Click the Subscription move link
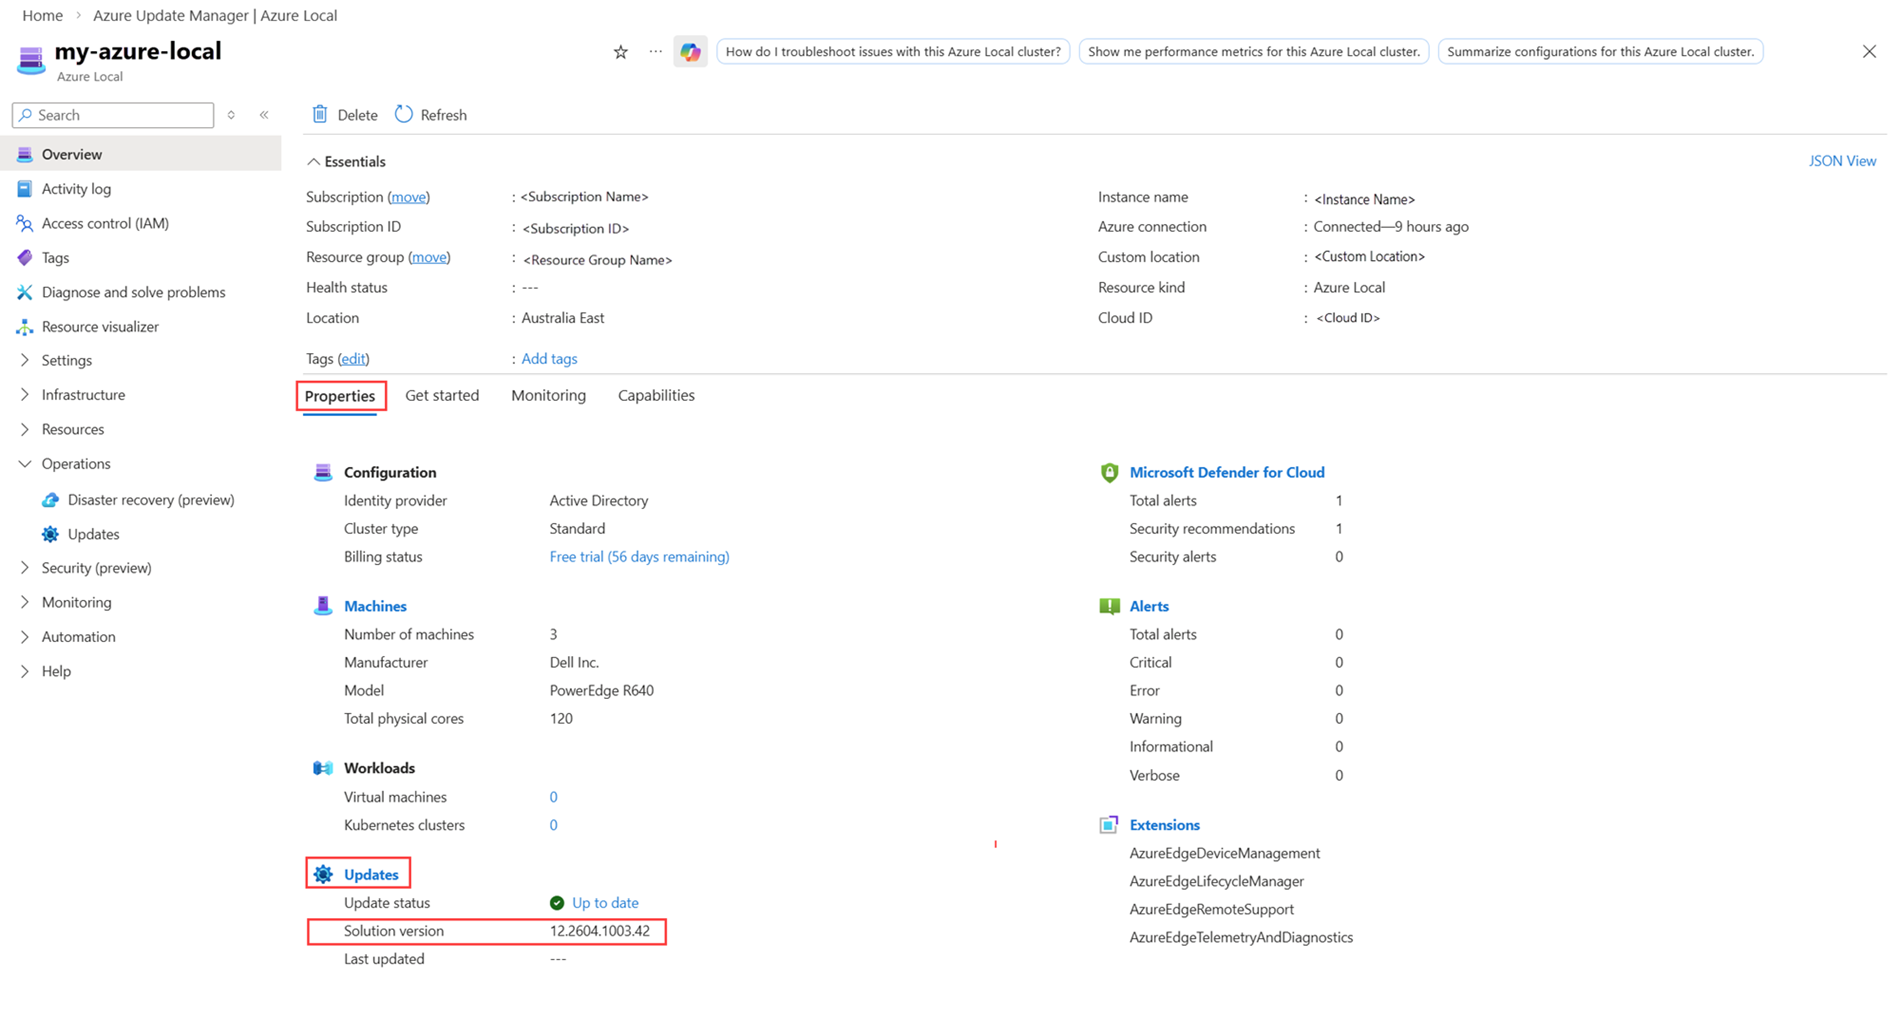1900x1016 pixels. pos(409,197)
